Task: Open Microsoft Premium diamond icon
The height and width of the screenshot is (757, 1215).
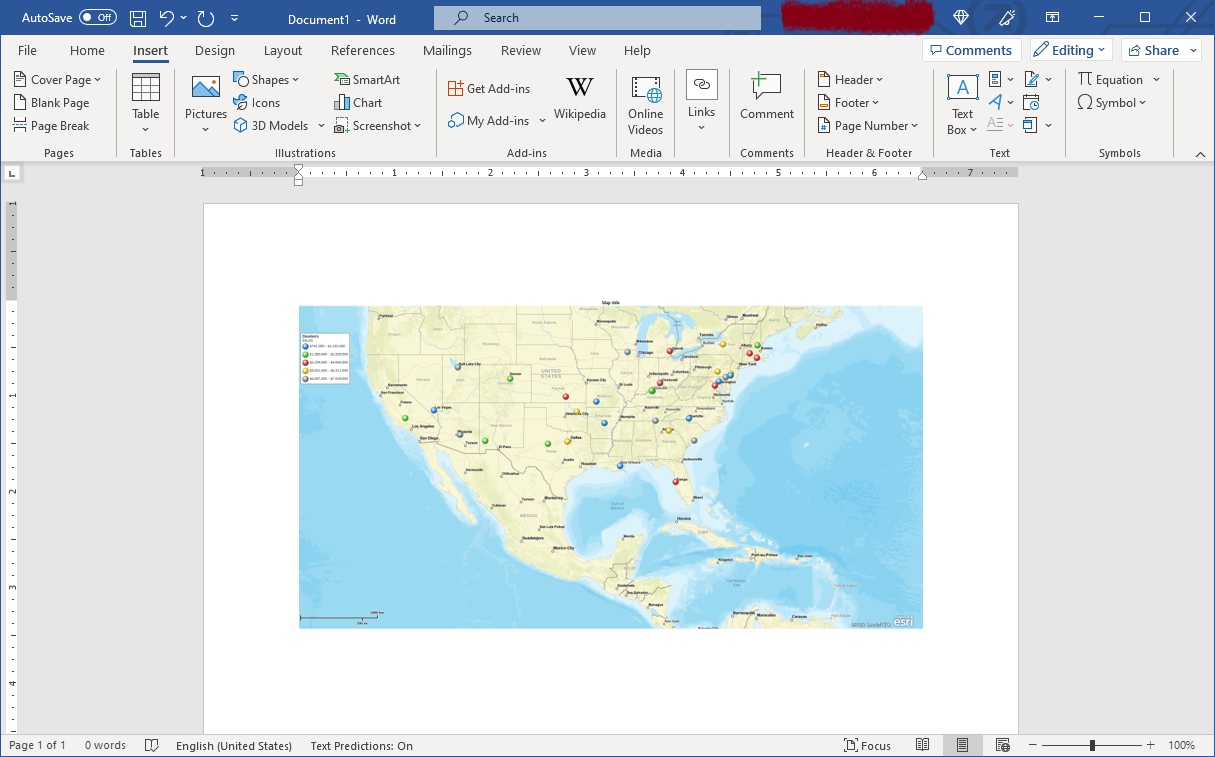Action: click(961, 18)
